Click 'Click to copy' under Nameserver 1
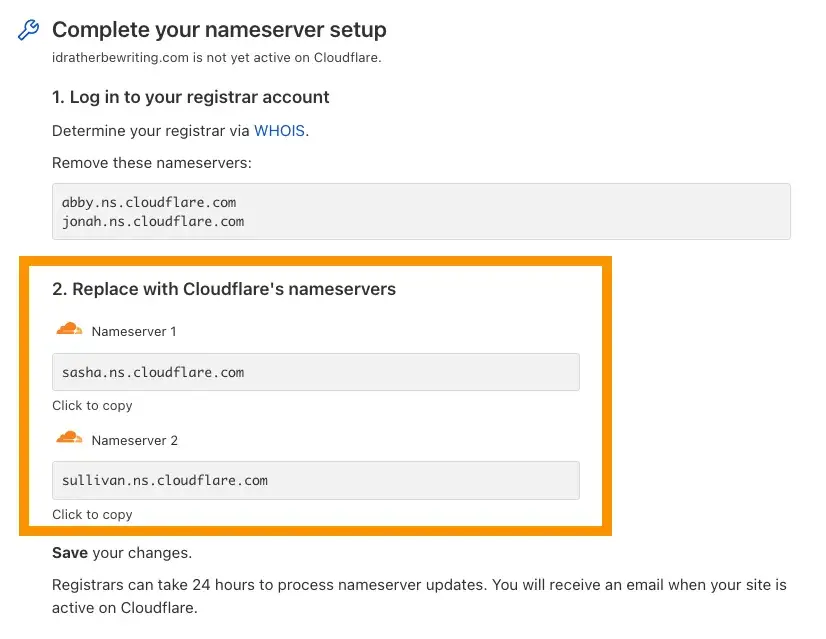 pos(92,406)
